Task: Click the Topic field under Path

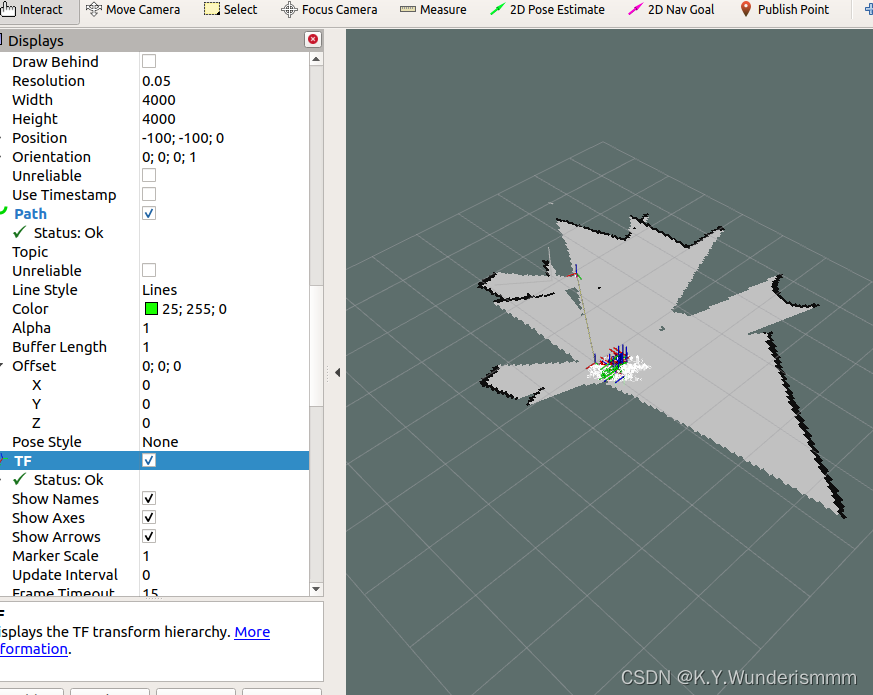Action: (x=224, y=252)
